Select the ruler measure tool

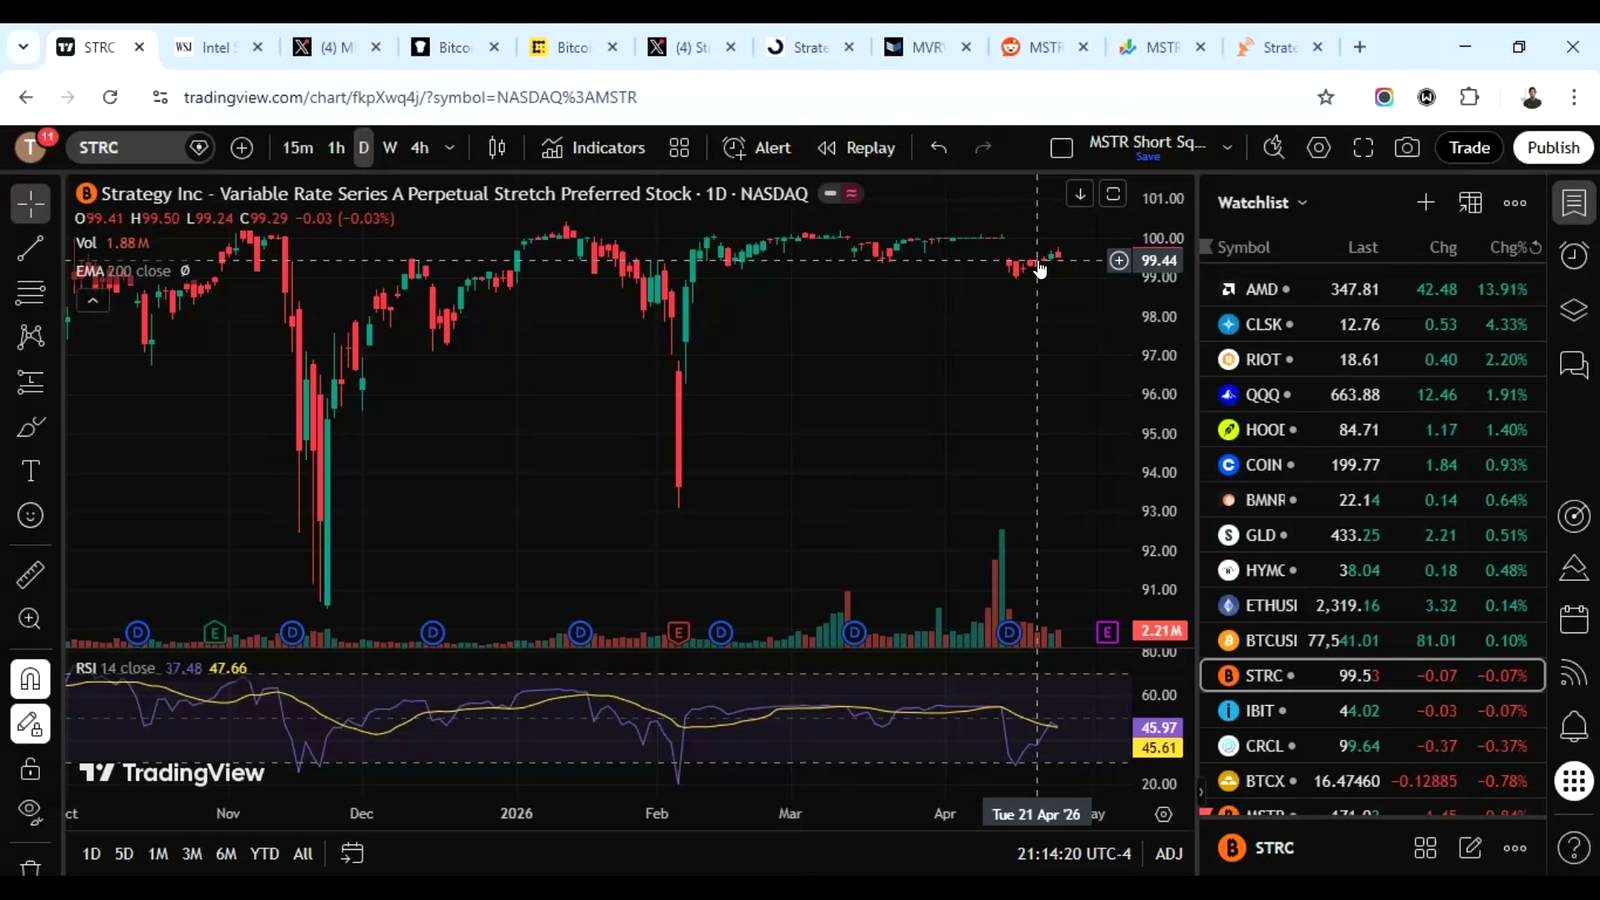31,575
